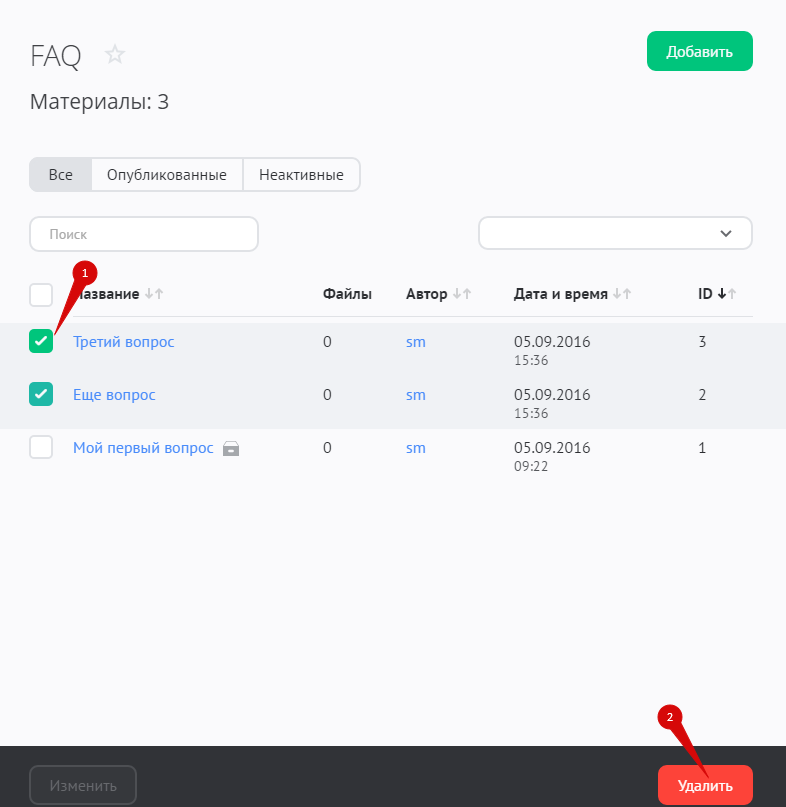Select the Все tab
This screenshot has height=807, width=786.
tap(61, 175)
